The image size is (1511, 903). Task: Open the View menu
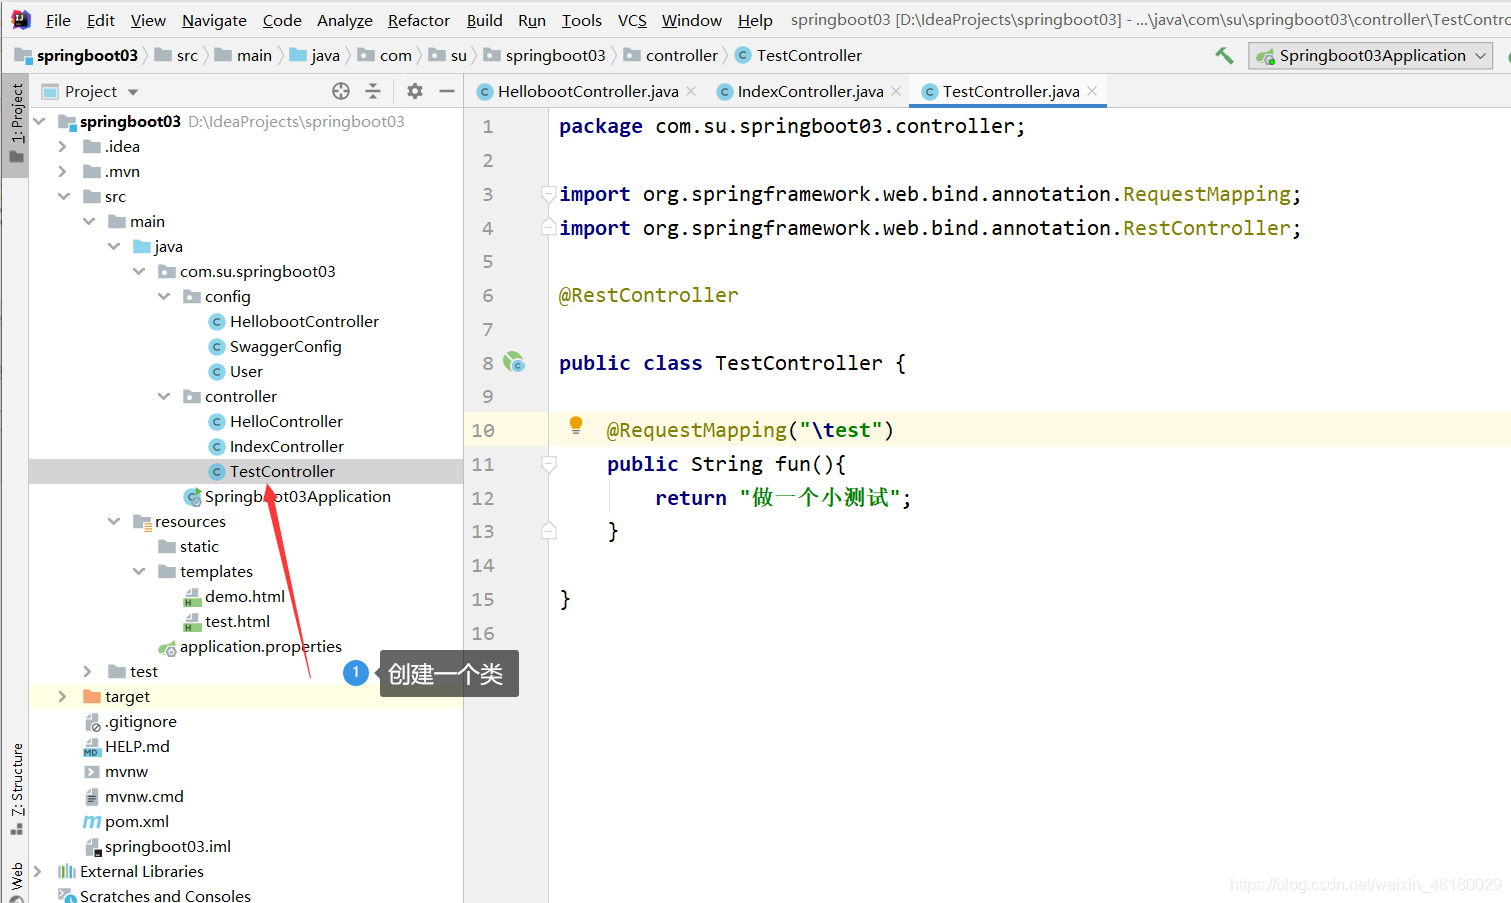(x=148, y=20)
